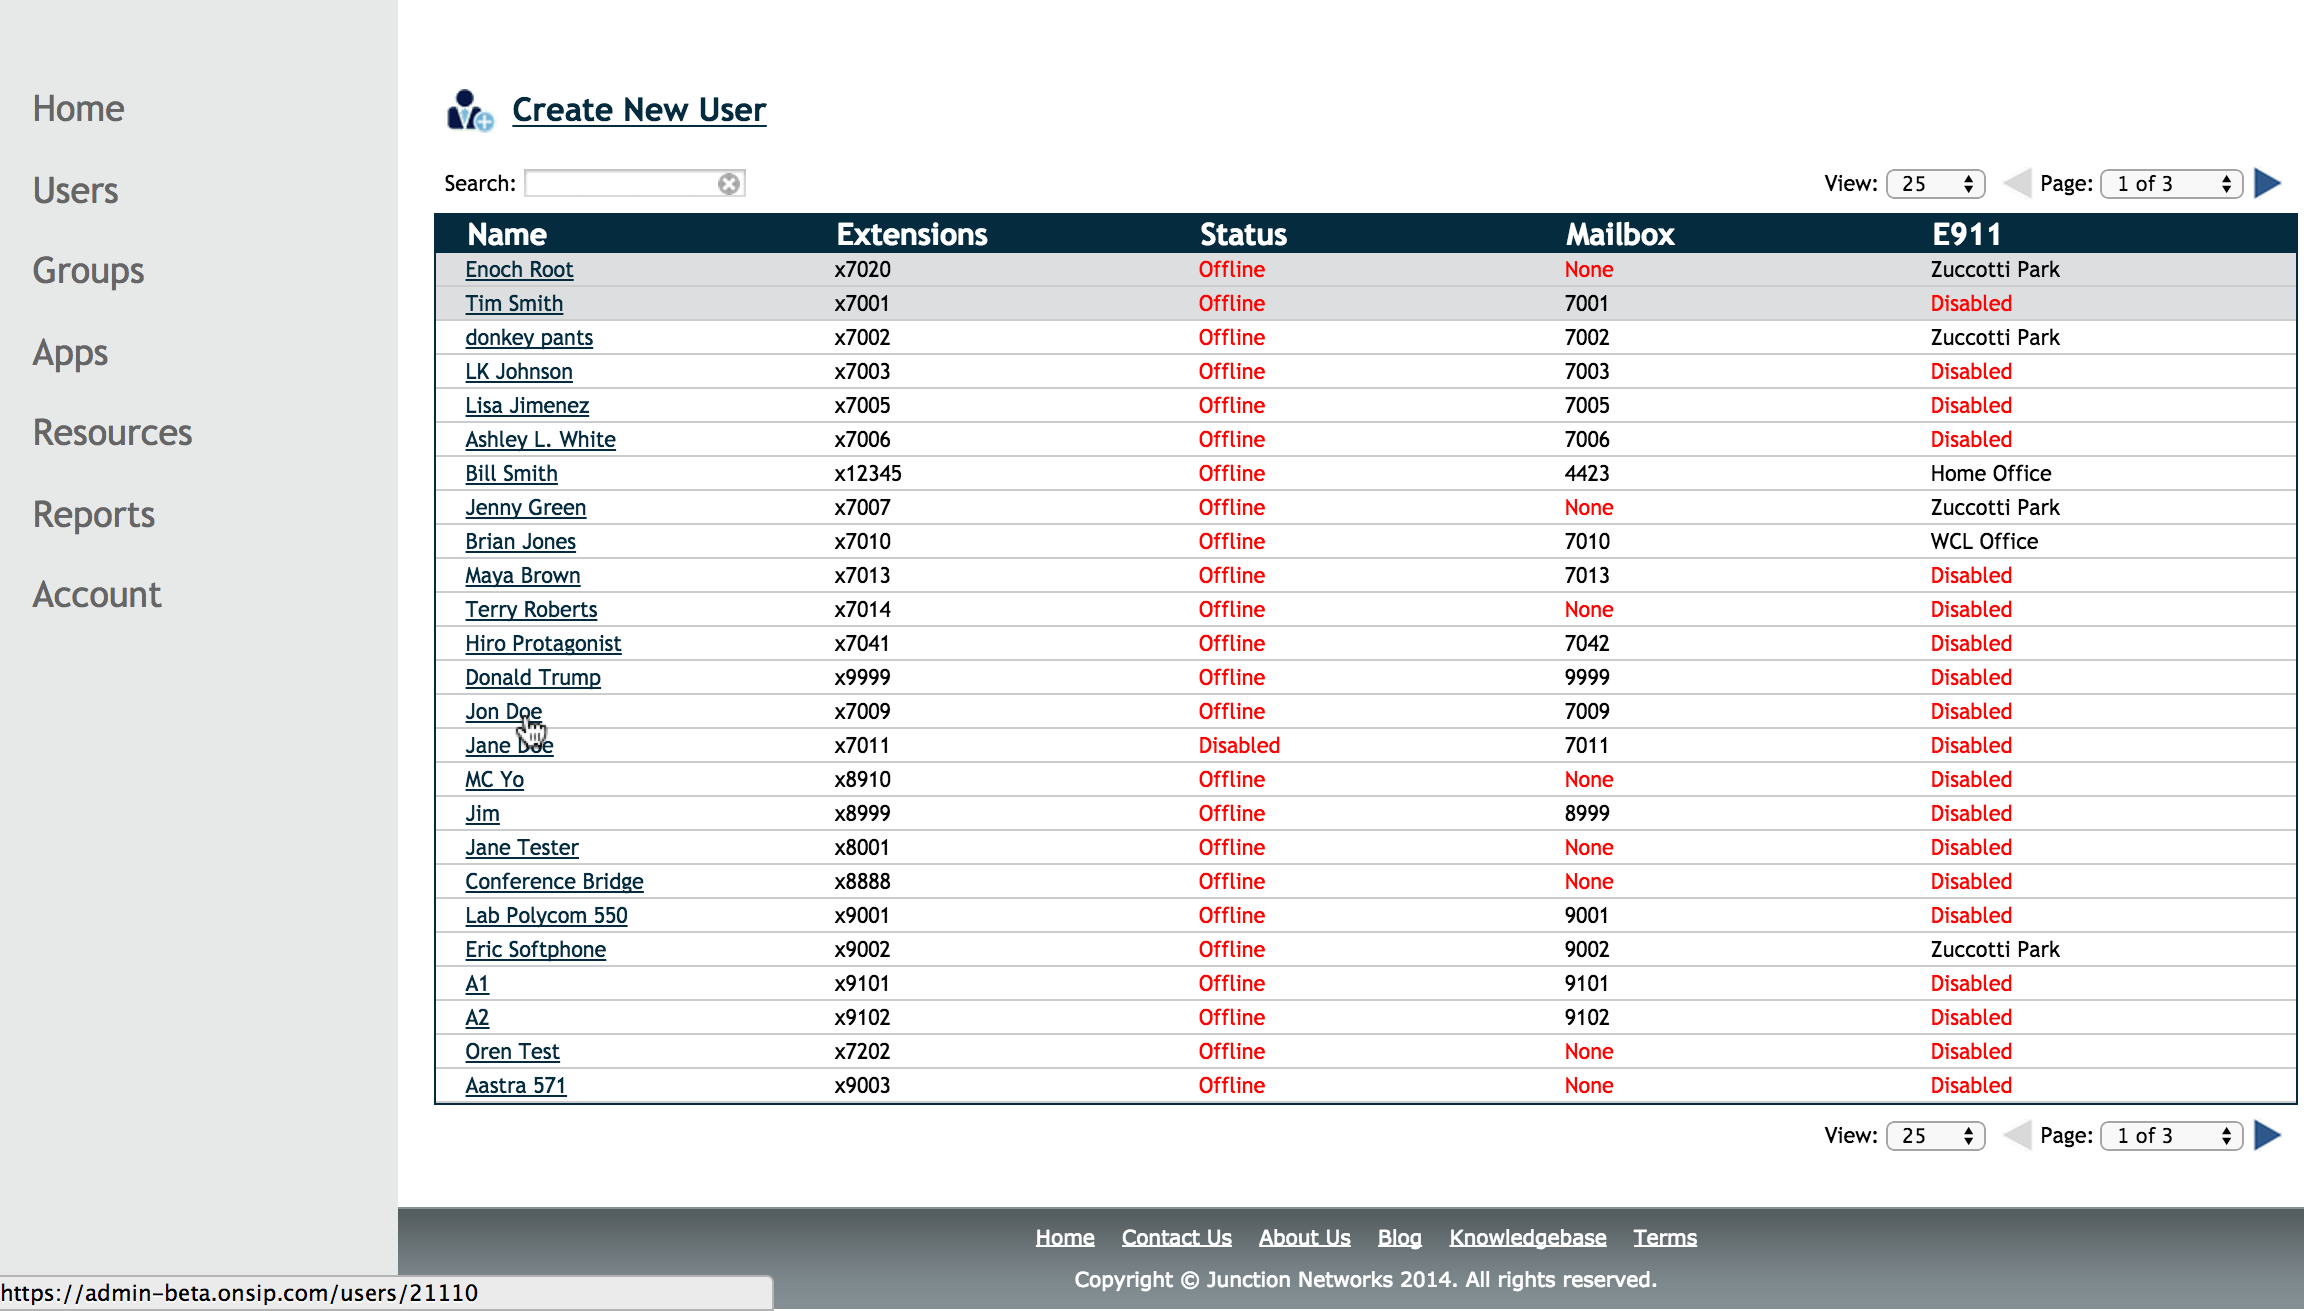Click footer Knowledgebase link

[1528, 1238]
